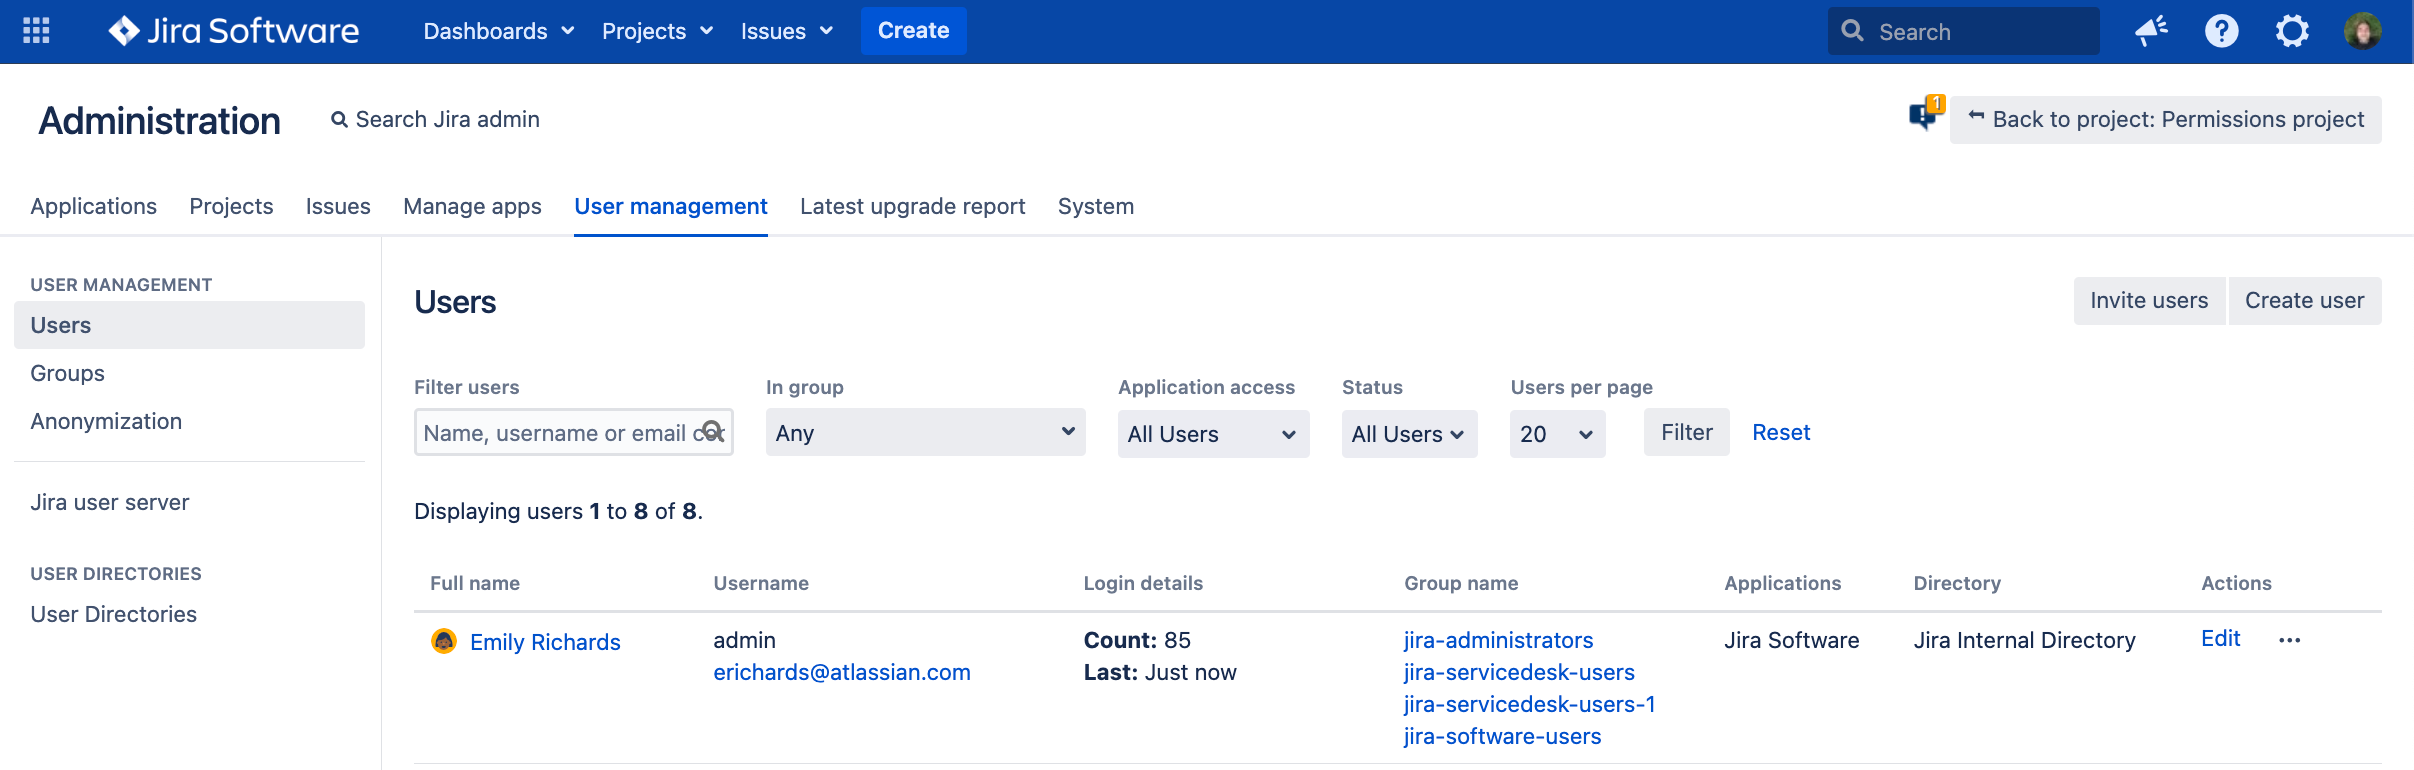Select Groups in the sidebar

coord(67,373)
